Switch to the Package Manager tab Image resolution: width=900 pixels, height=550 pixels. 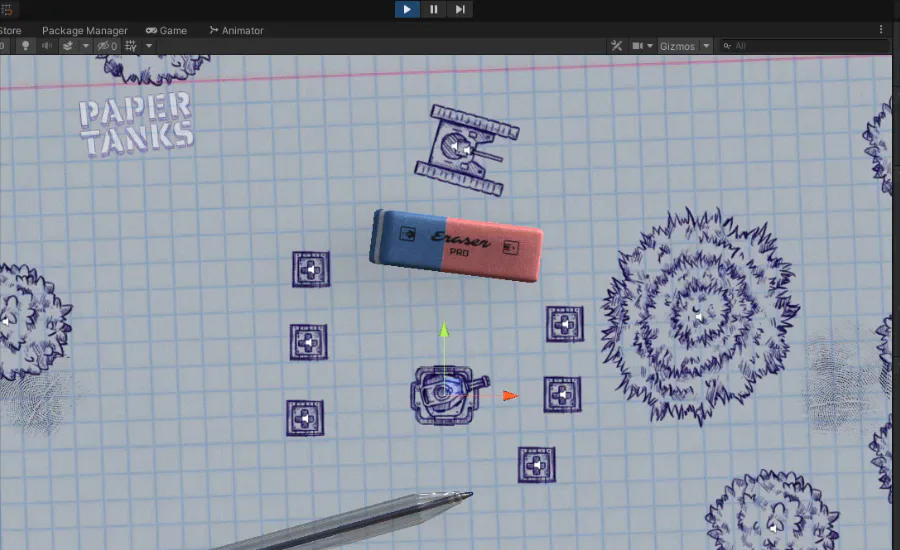click(x=84, y=30)
